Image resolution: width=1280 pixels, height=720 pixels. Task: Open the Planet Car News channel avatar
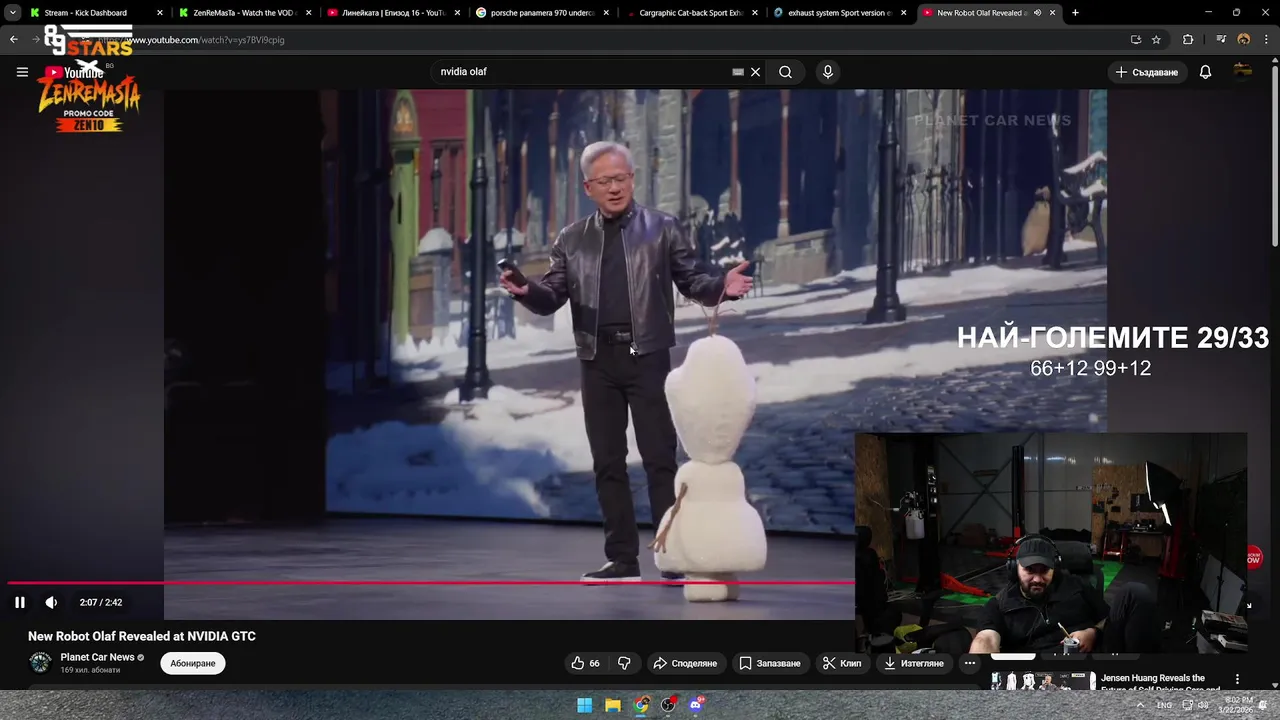40,663
